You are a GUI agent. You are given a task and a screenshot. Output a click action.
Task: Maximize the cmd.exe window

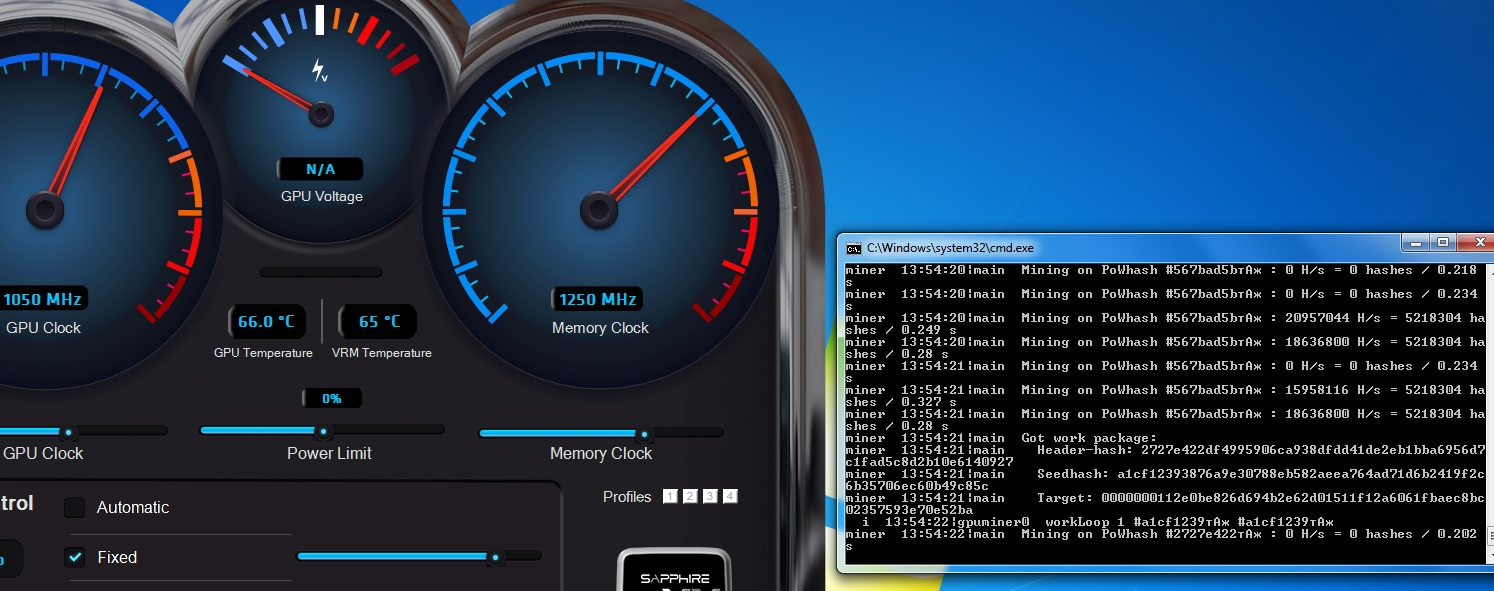1442,243
